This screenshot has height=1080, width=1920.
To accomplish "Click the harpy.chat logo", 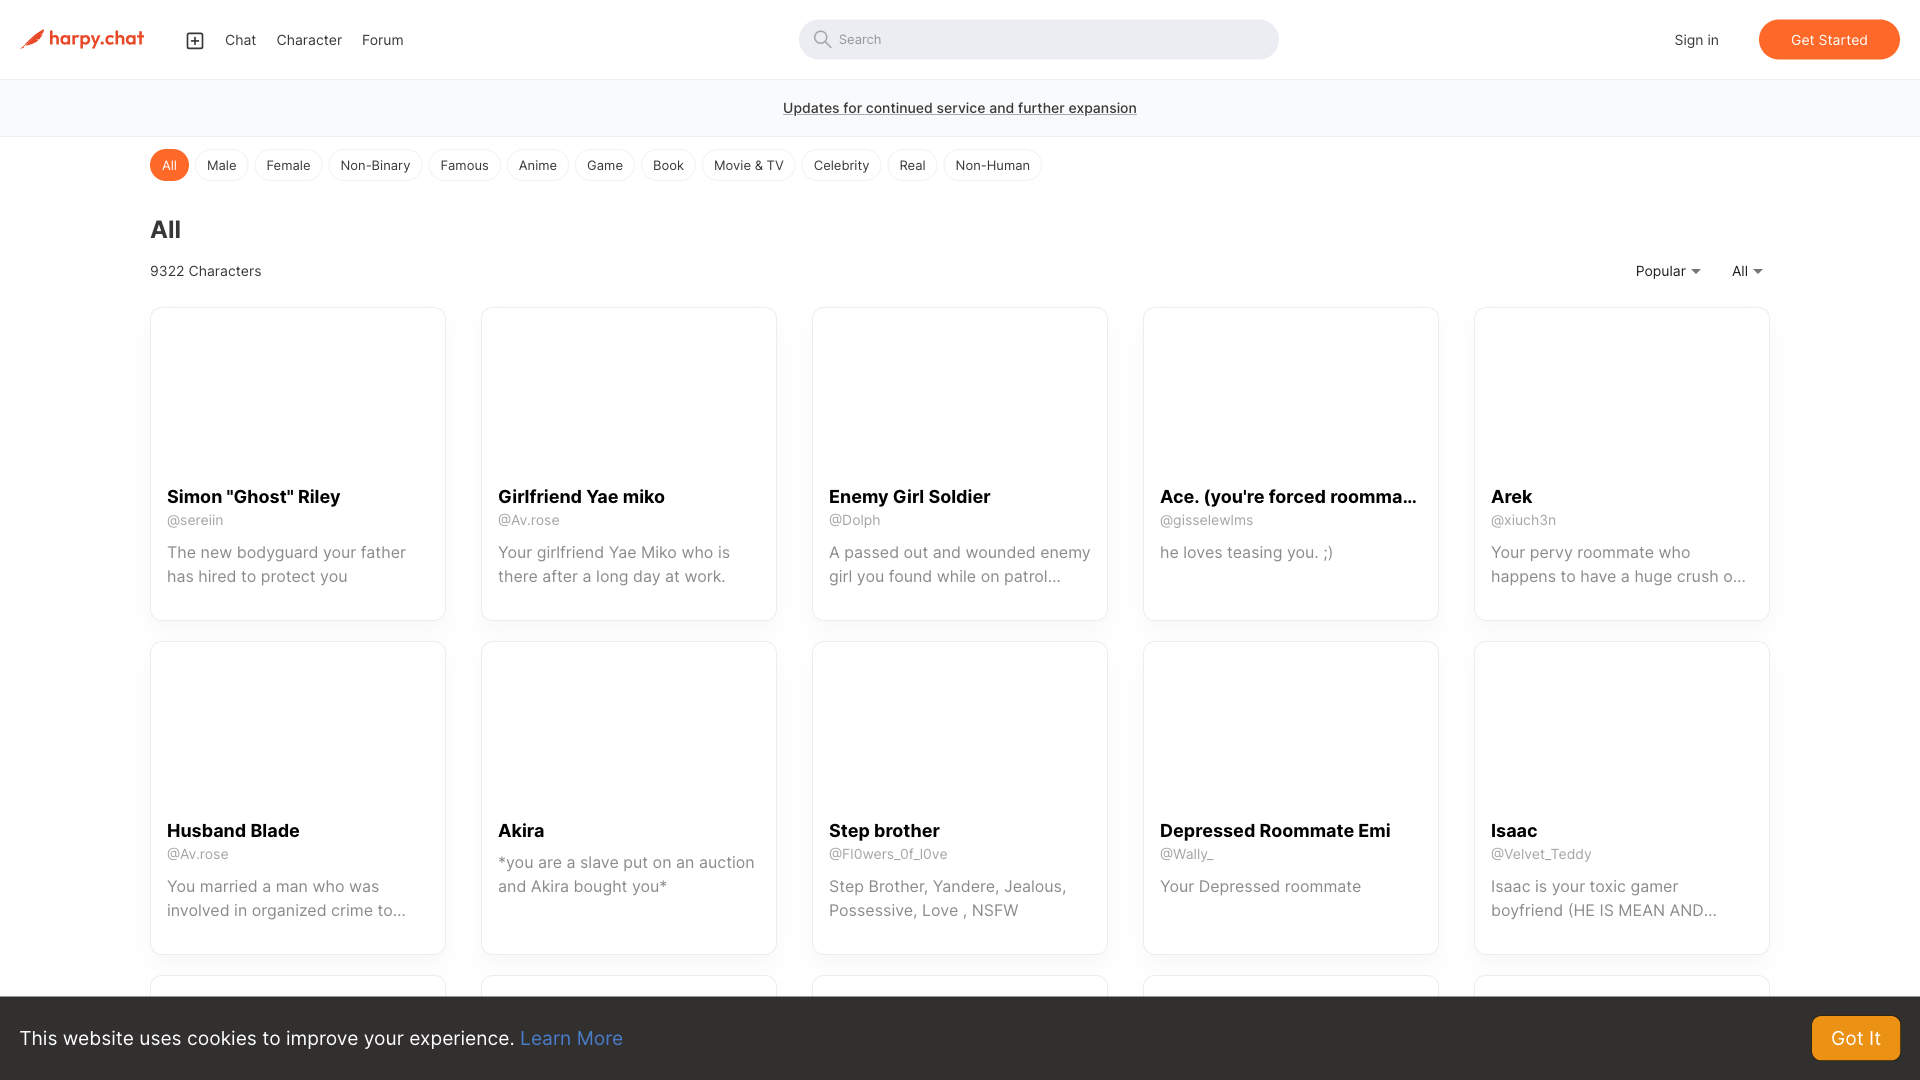I will [82, 39].
